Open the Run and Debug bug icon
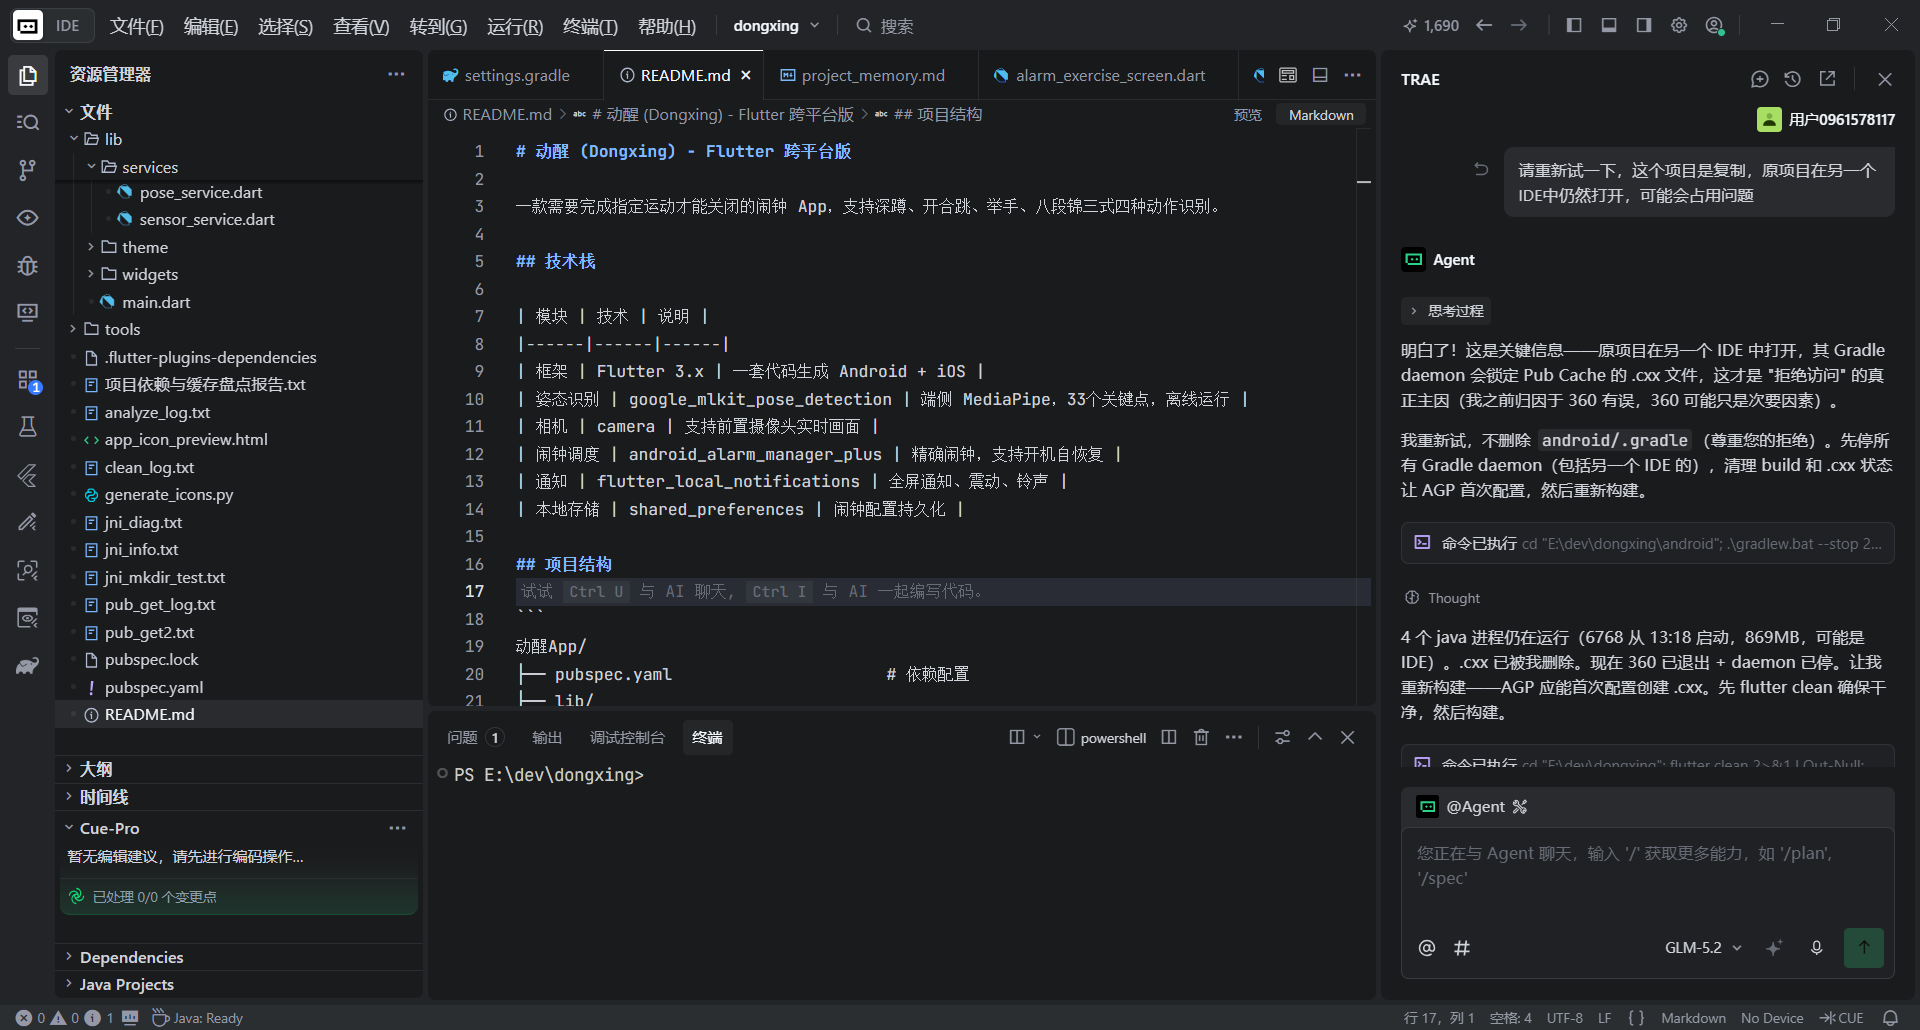 point(28,265)
